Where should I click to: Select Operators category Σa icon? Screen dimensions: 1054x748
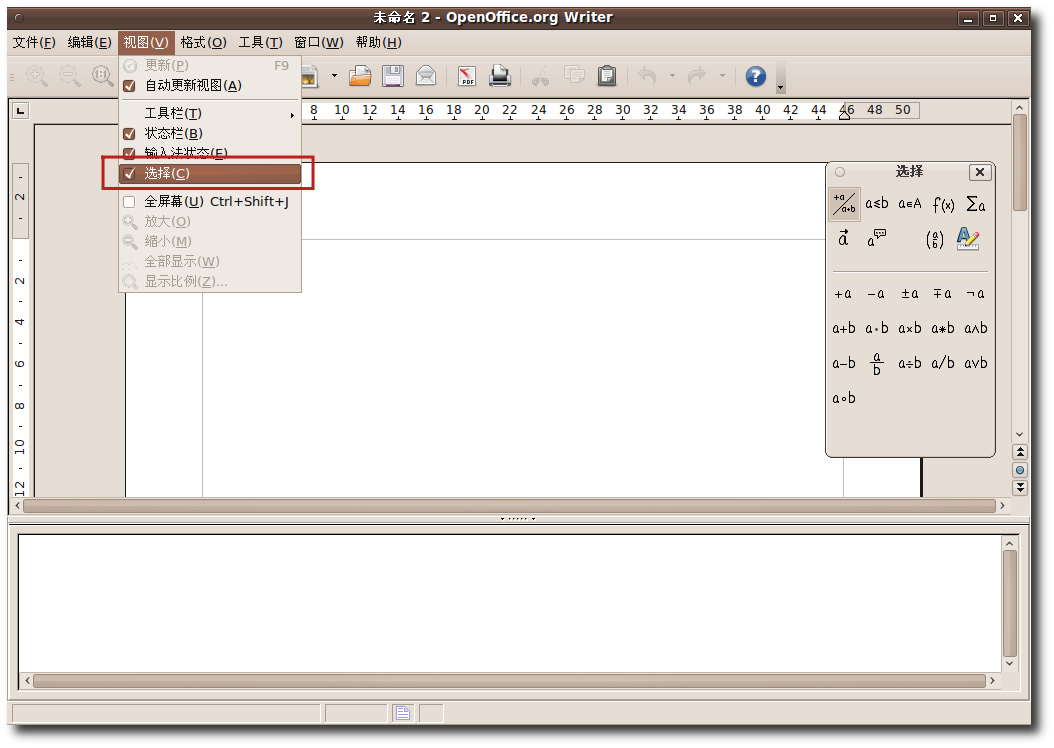pos(975,204)
